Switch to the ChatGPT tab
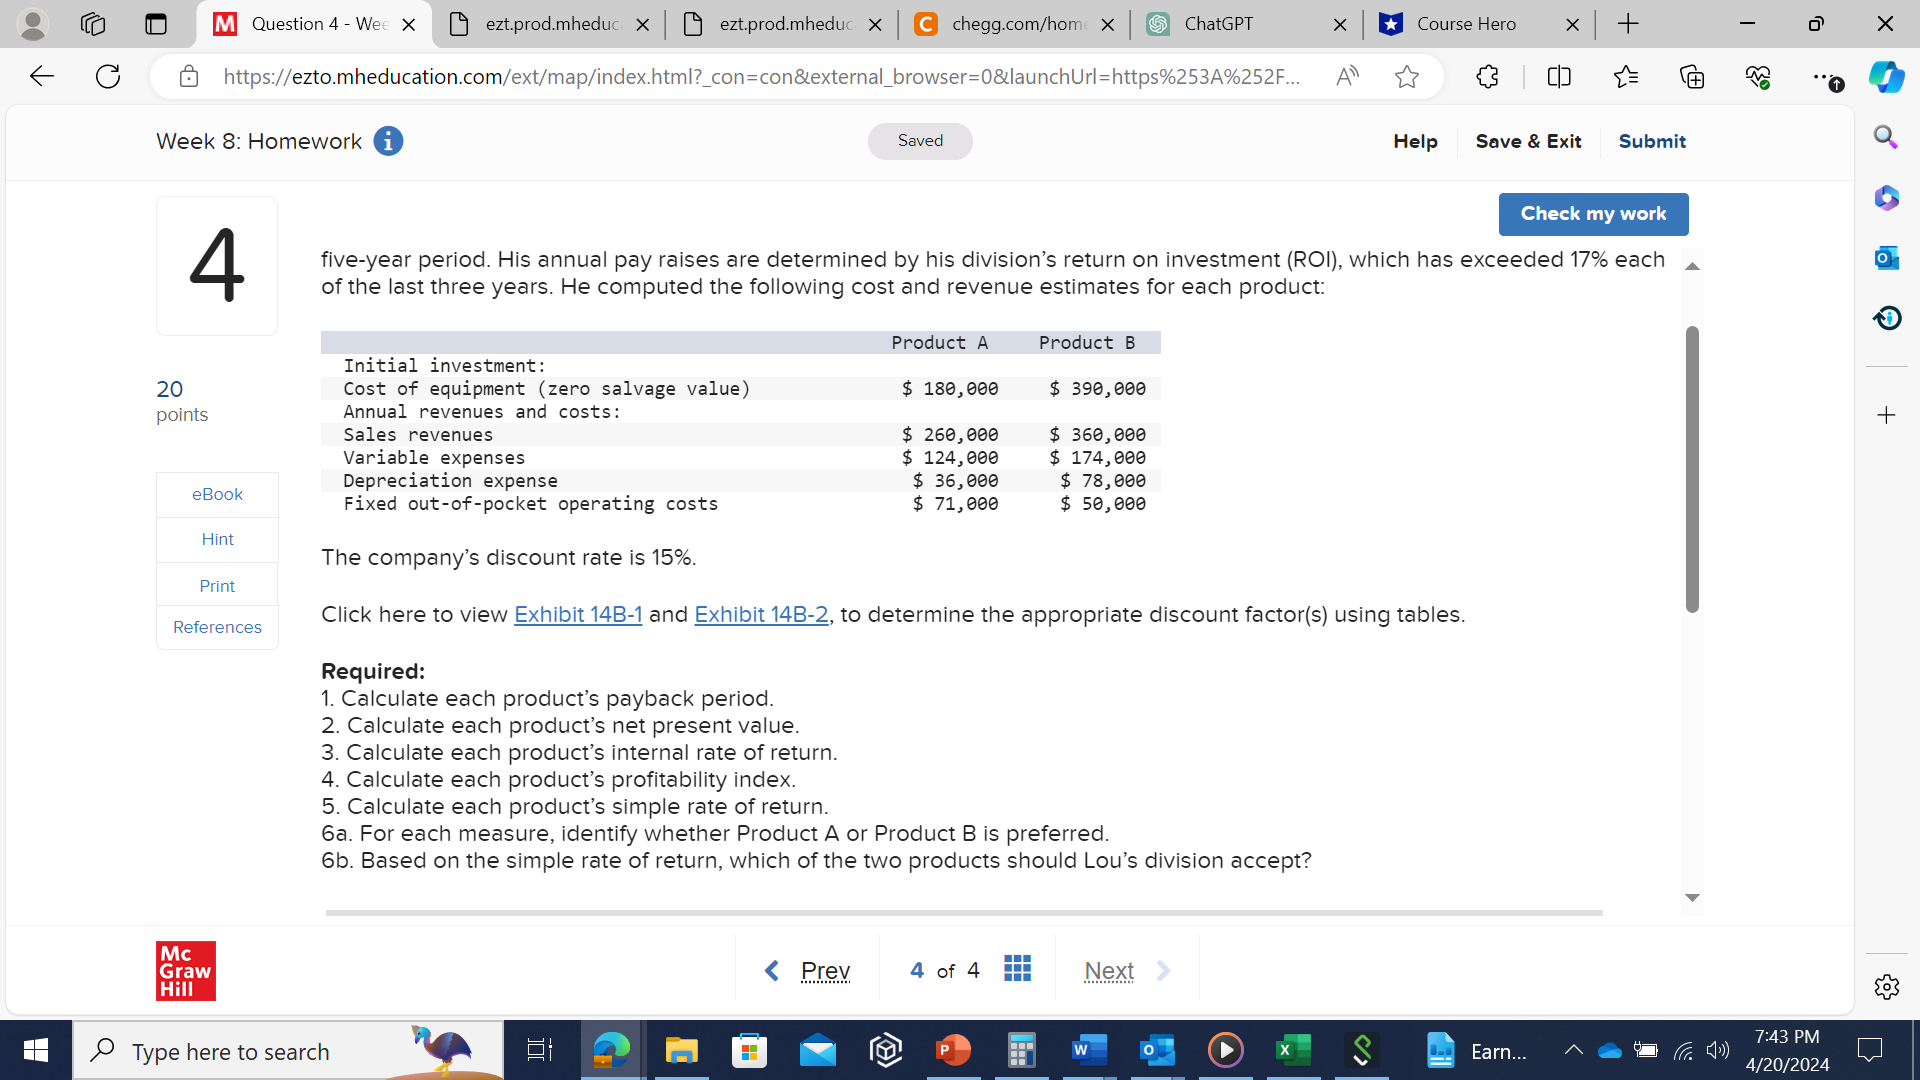 coord(1221,24)
